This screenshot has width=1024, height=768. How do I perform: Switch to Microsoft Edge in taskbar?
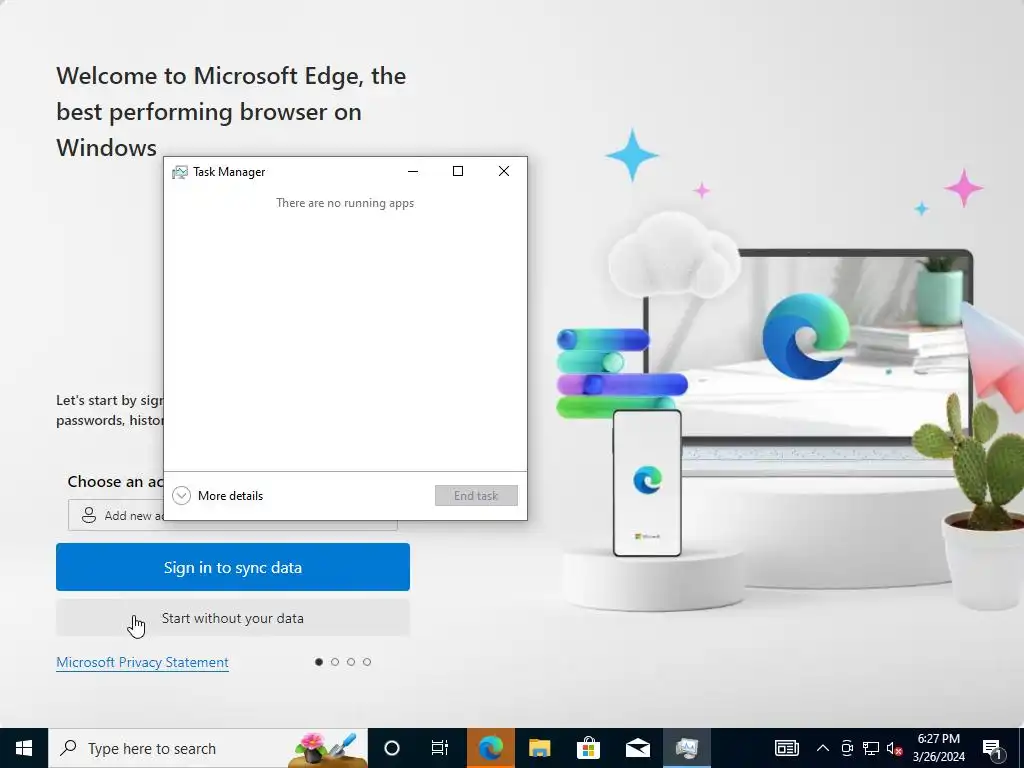coord(490,748)
